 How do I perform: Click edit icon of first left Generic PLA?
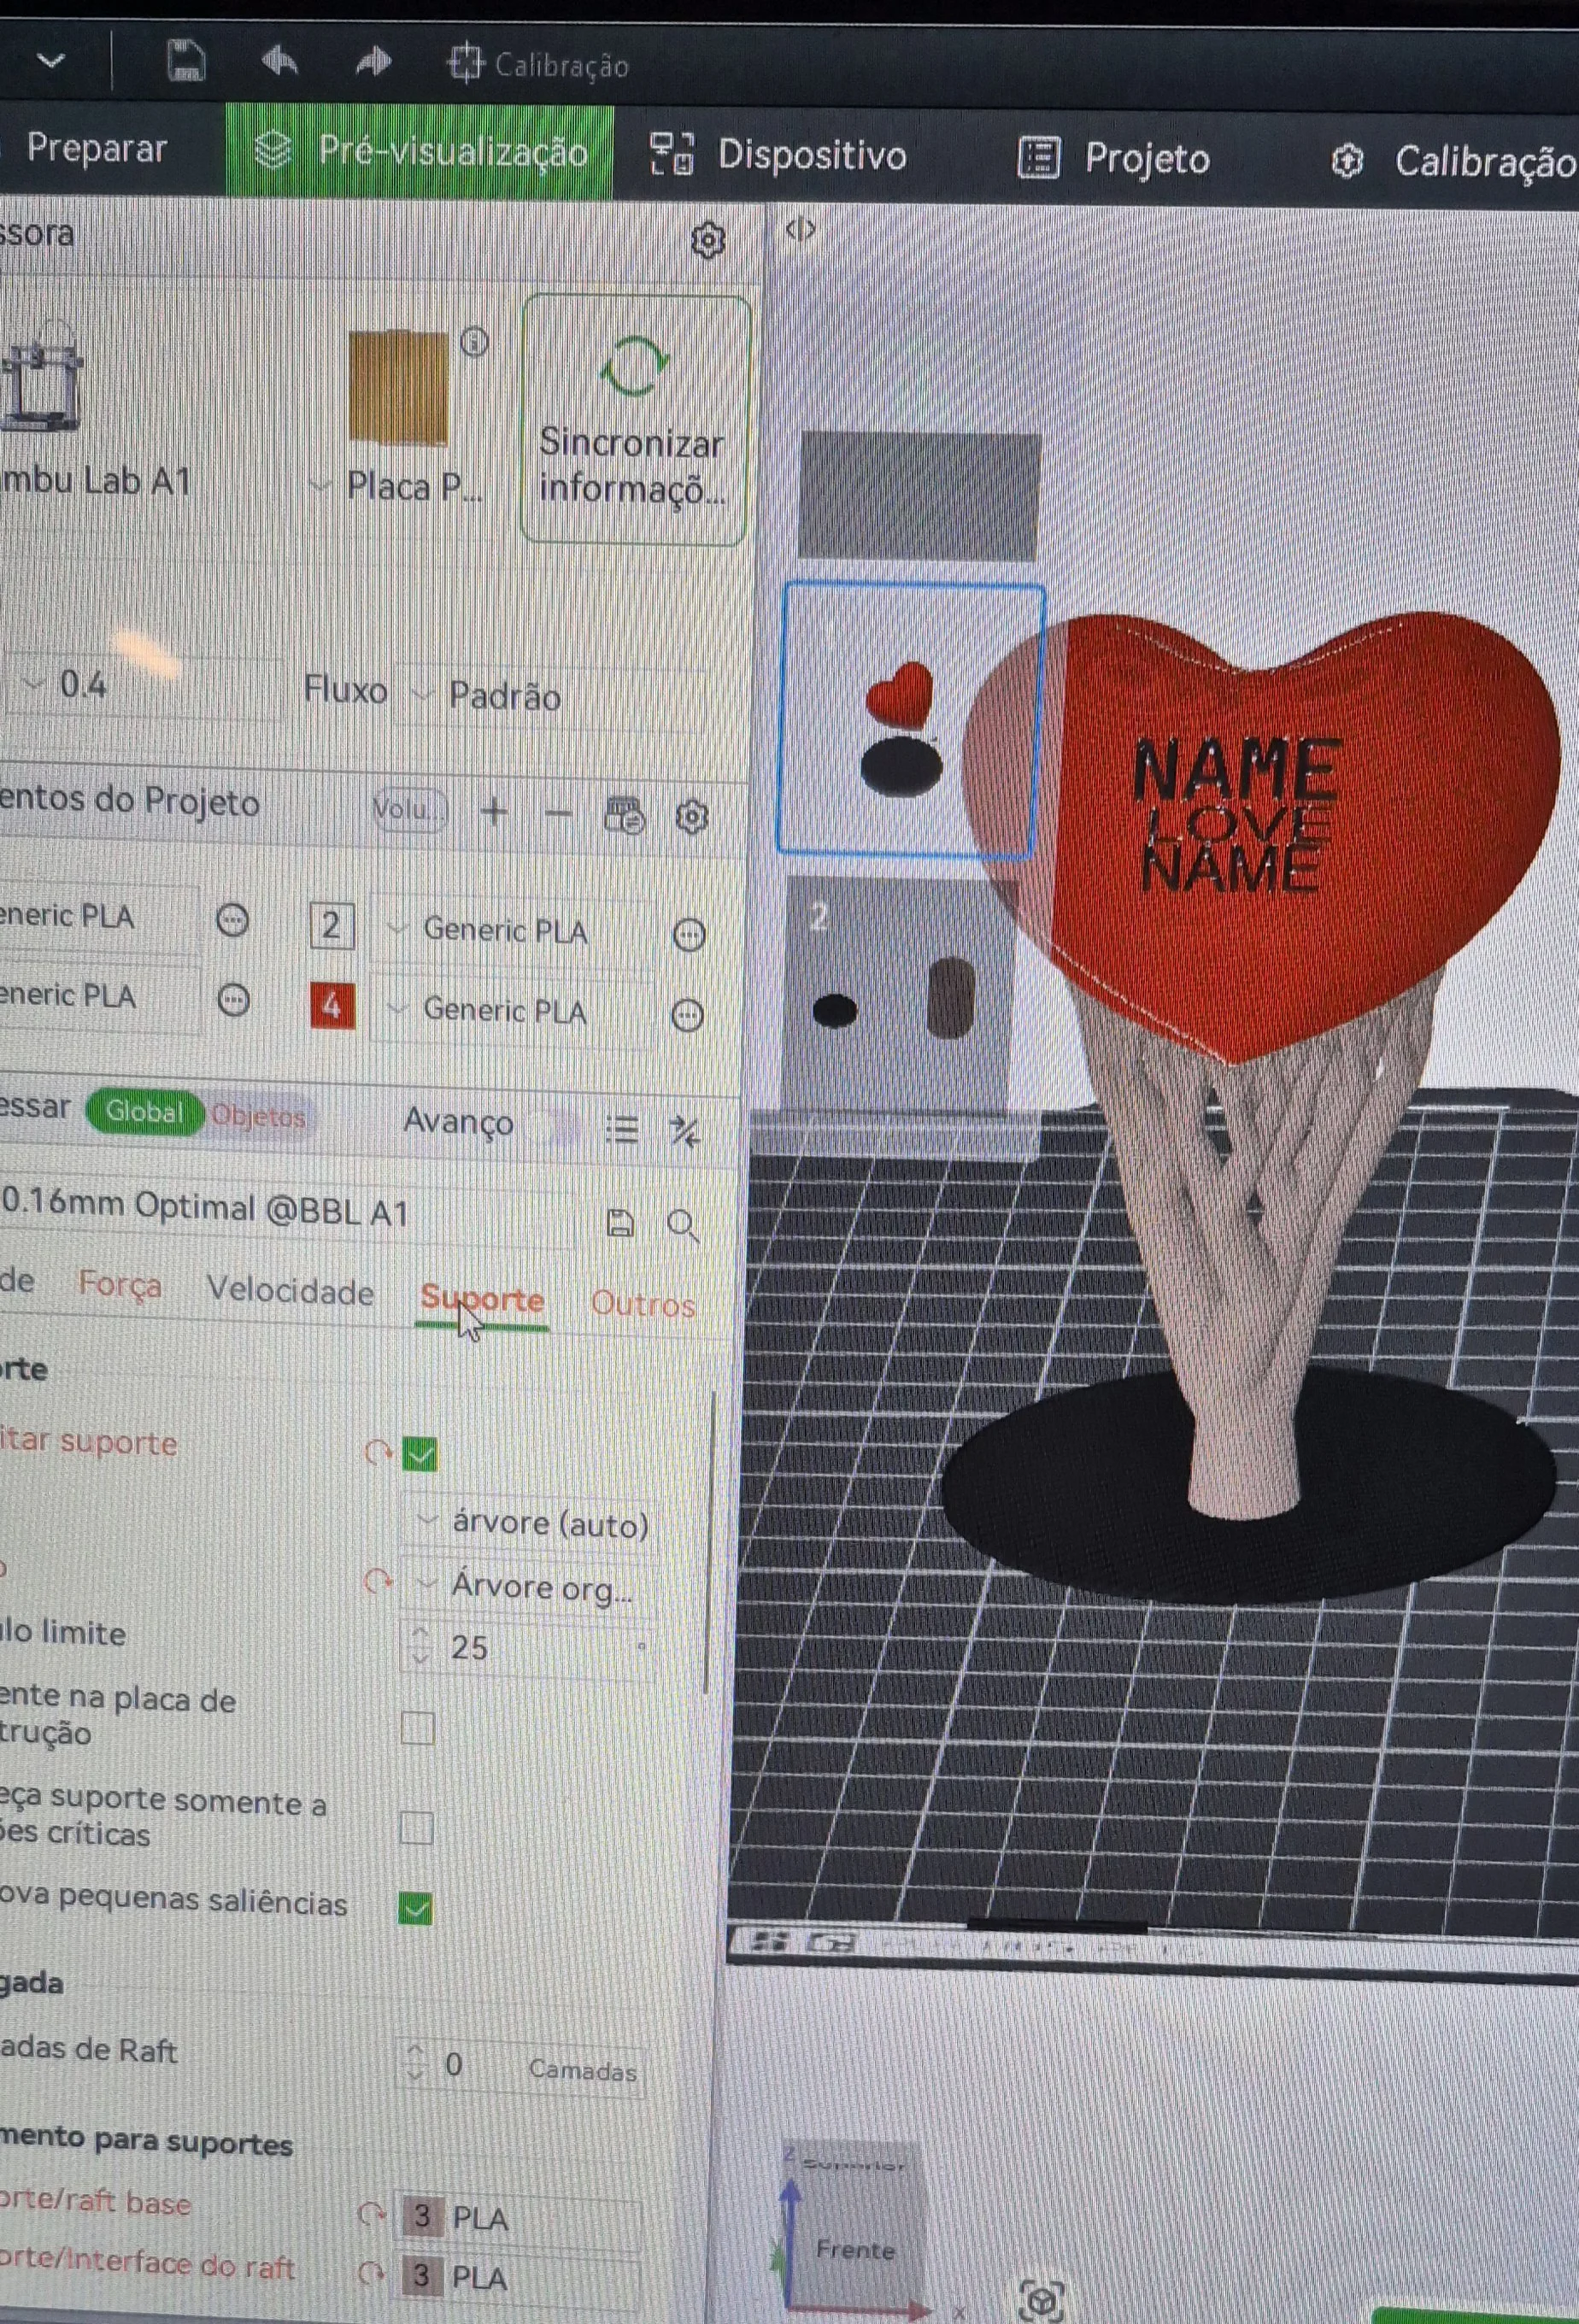pyautogui.click(x=233, y=919)
